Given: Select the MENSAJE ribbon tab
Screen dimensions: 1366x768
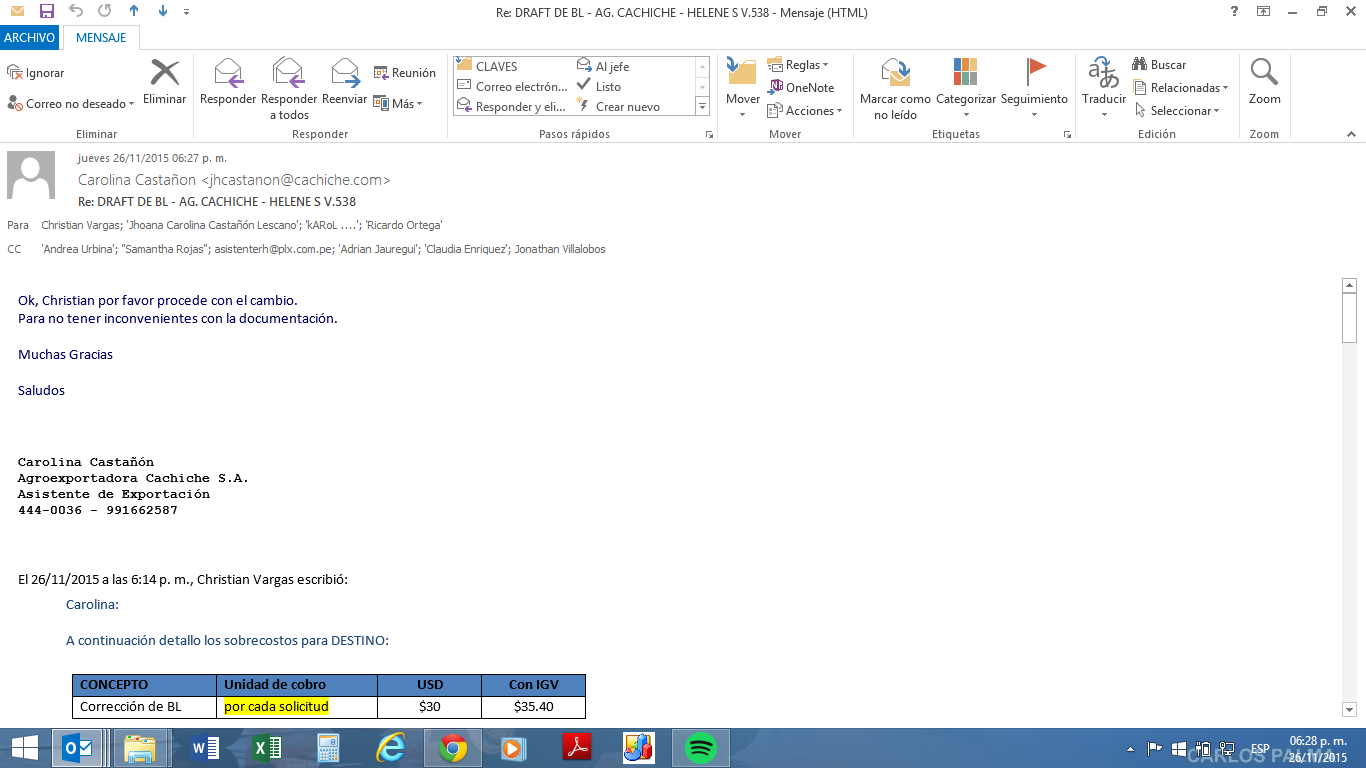Looking at the screenshot, I should (101, 38).
